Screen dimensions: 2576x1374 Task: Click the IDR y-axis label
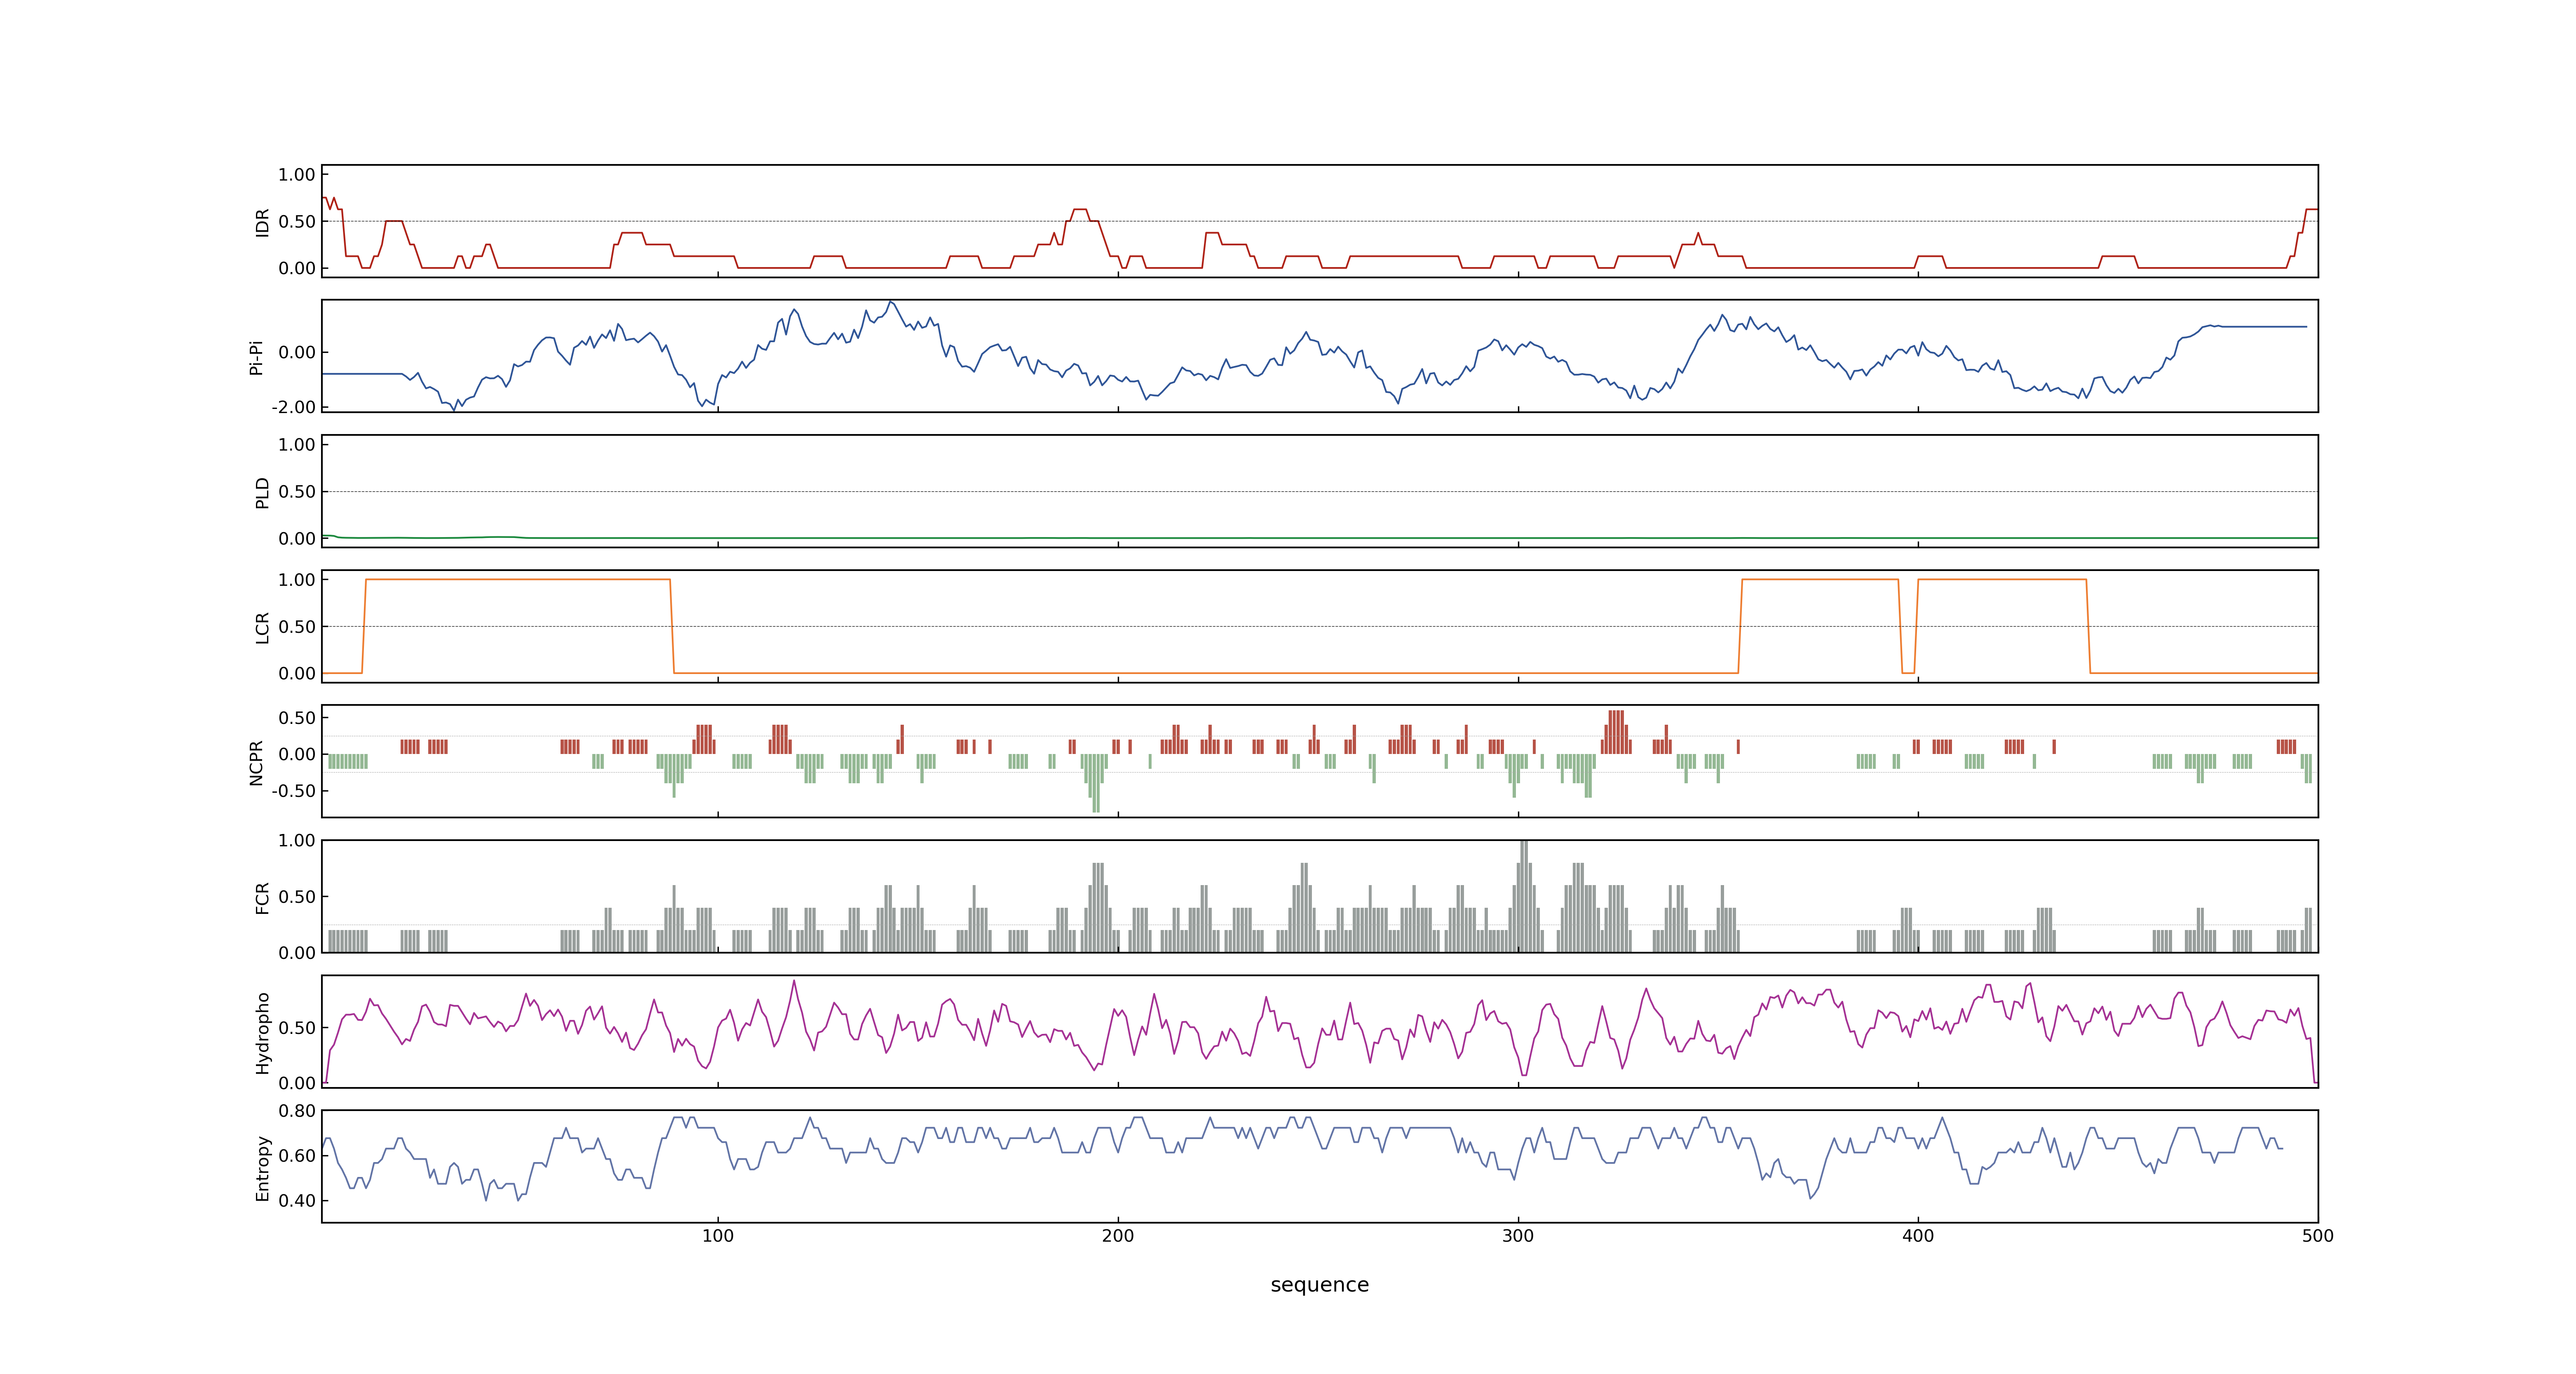coord(262,222)
